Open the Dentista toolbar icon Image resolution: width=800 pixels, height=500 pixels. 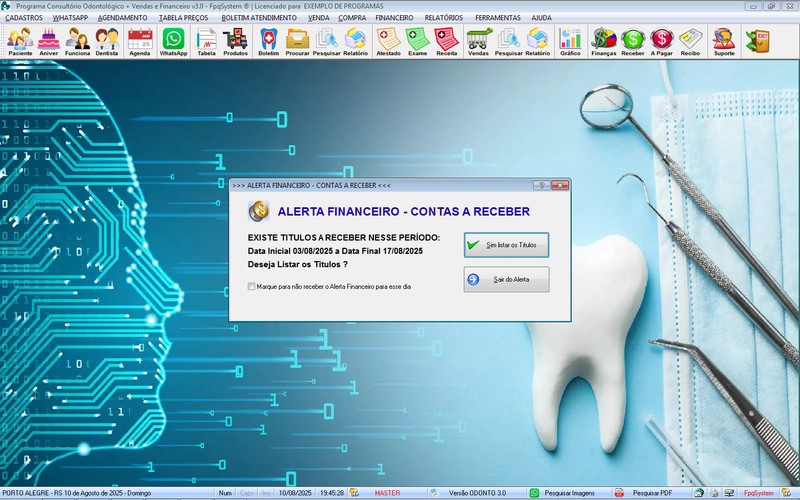pos(107,41)
